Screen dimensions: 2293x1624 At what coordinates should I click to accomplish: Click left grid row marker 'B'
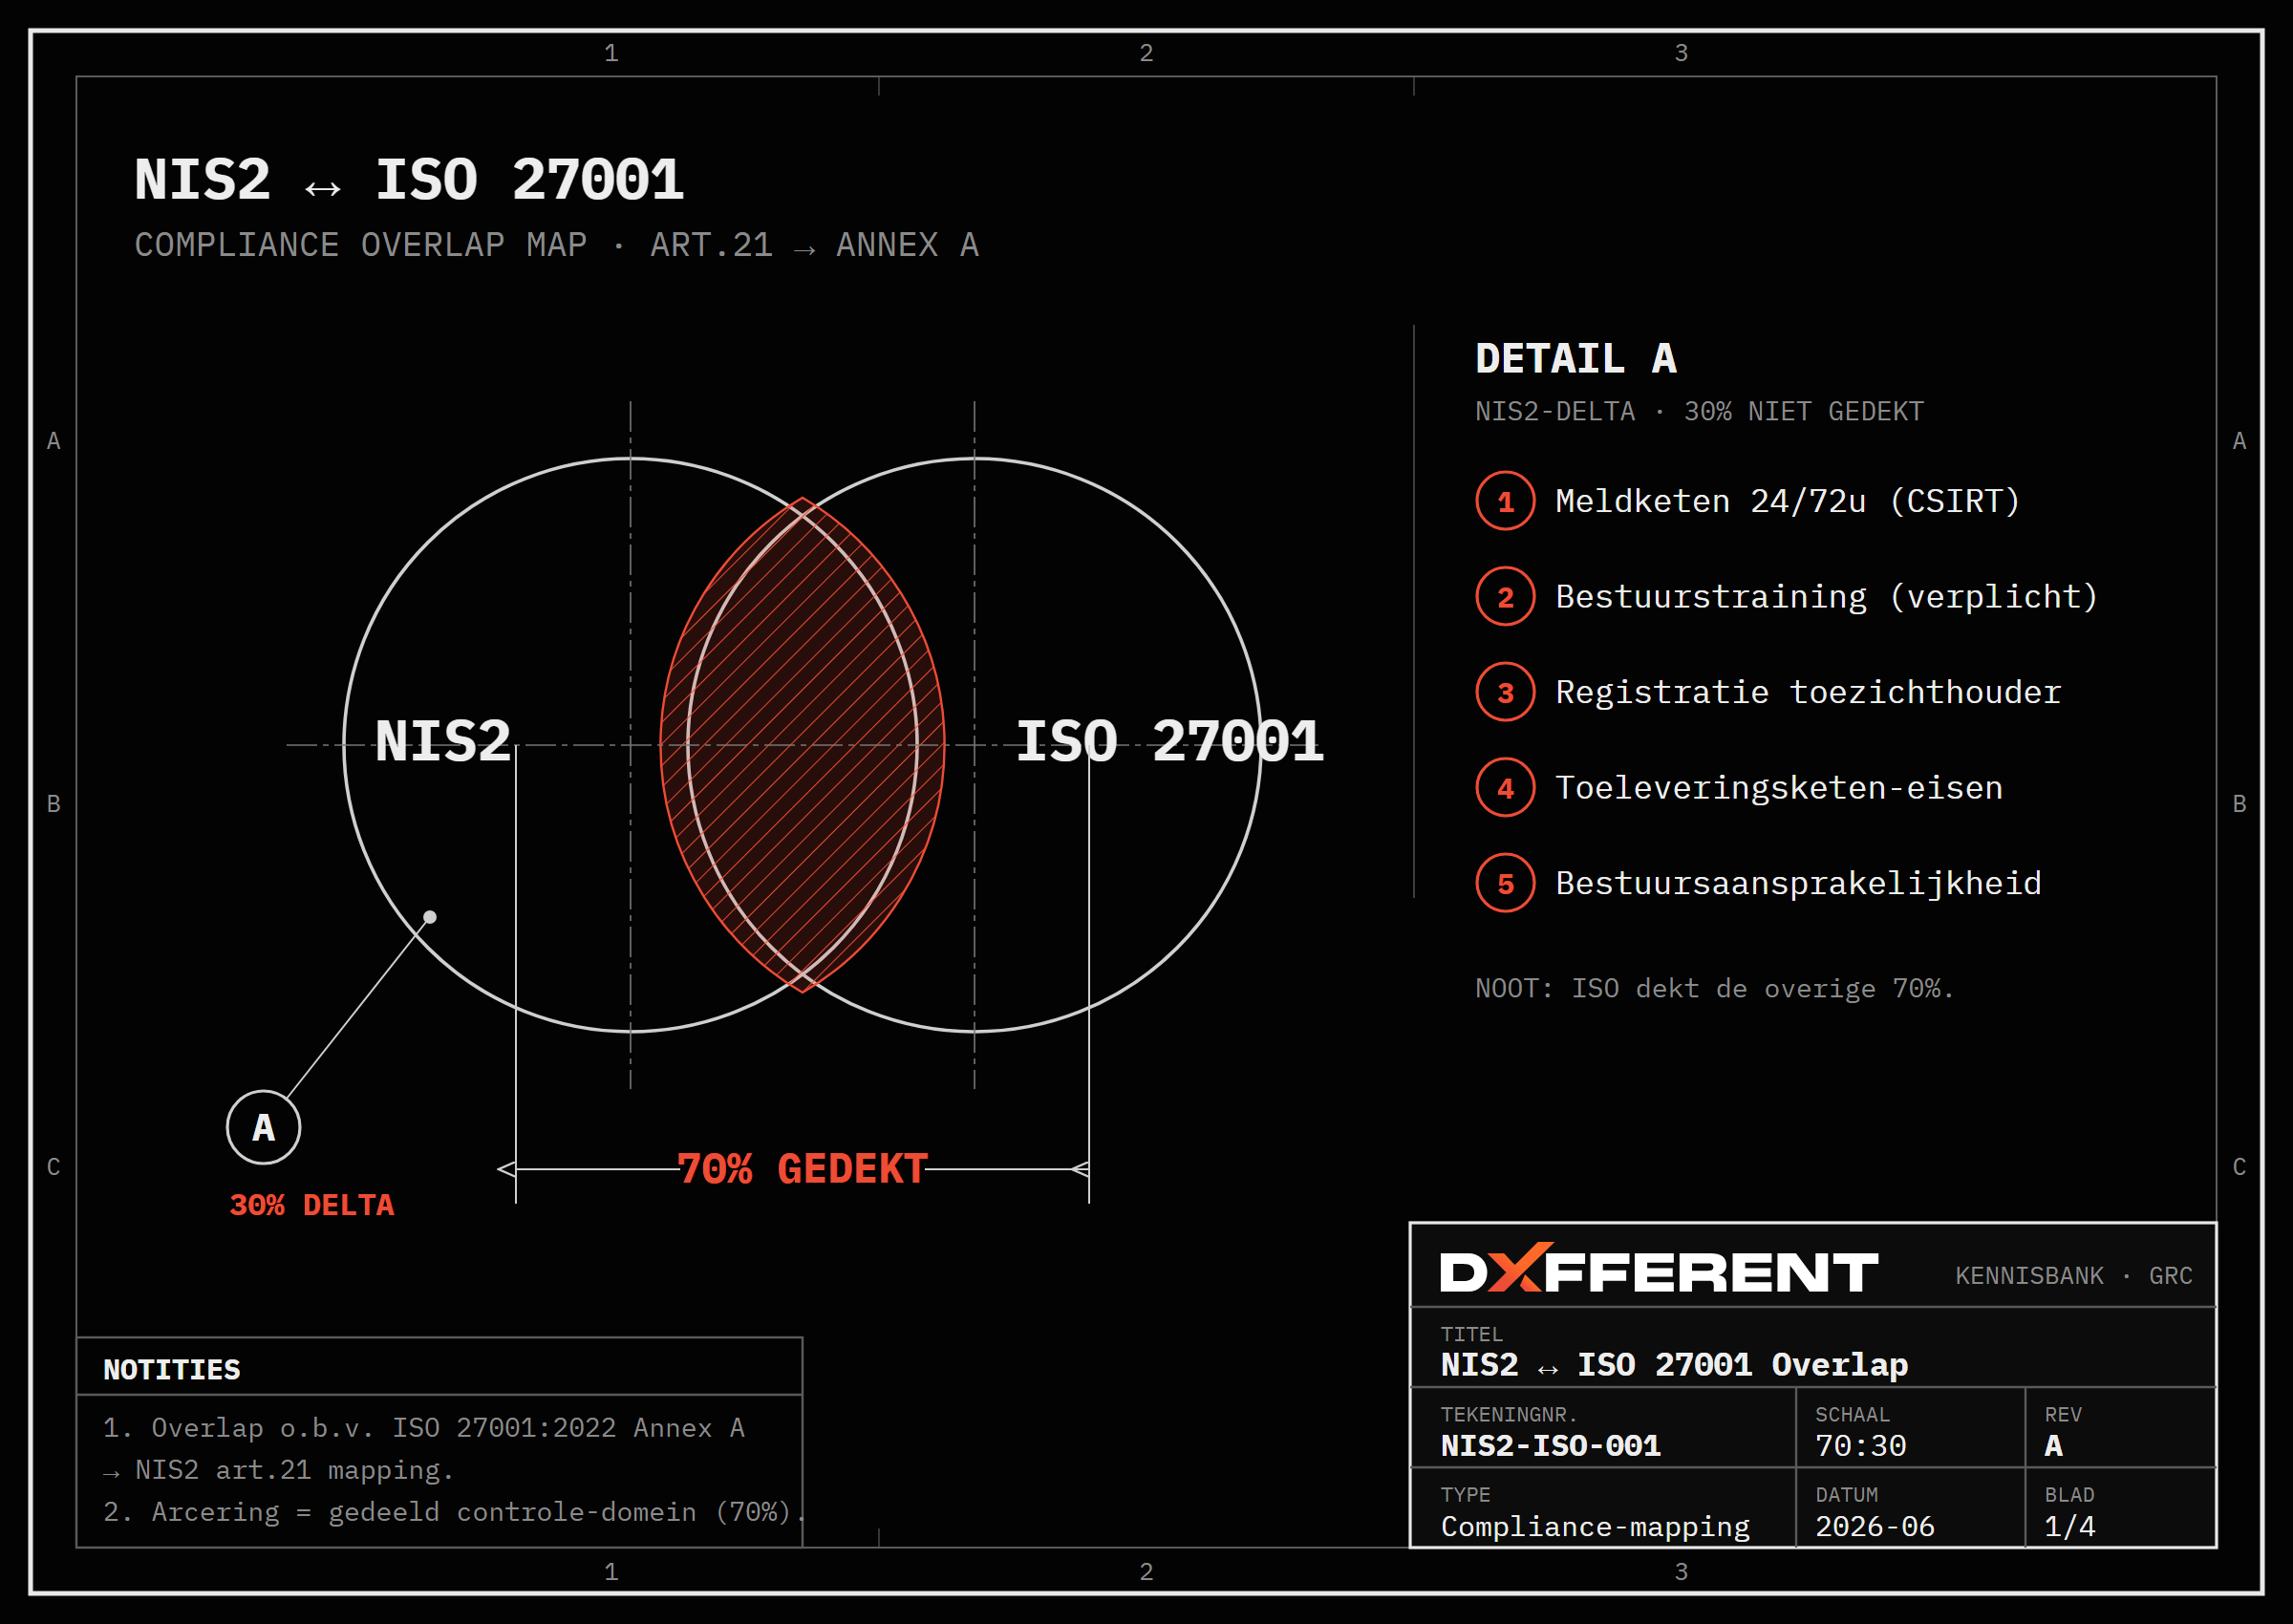54,804
